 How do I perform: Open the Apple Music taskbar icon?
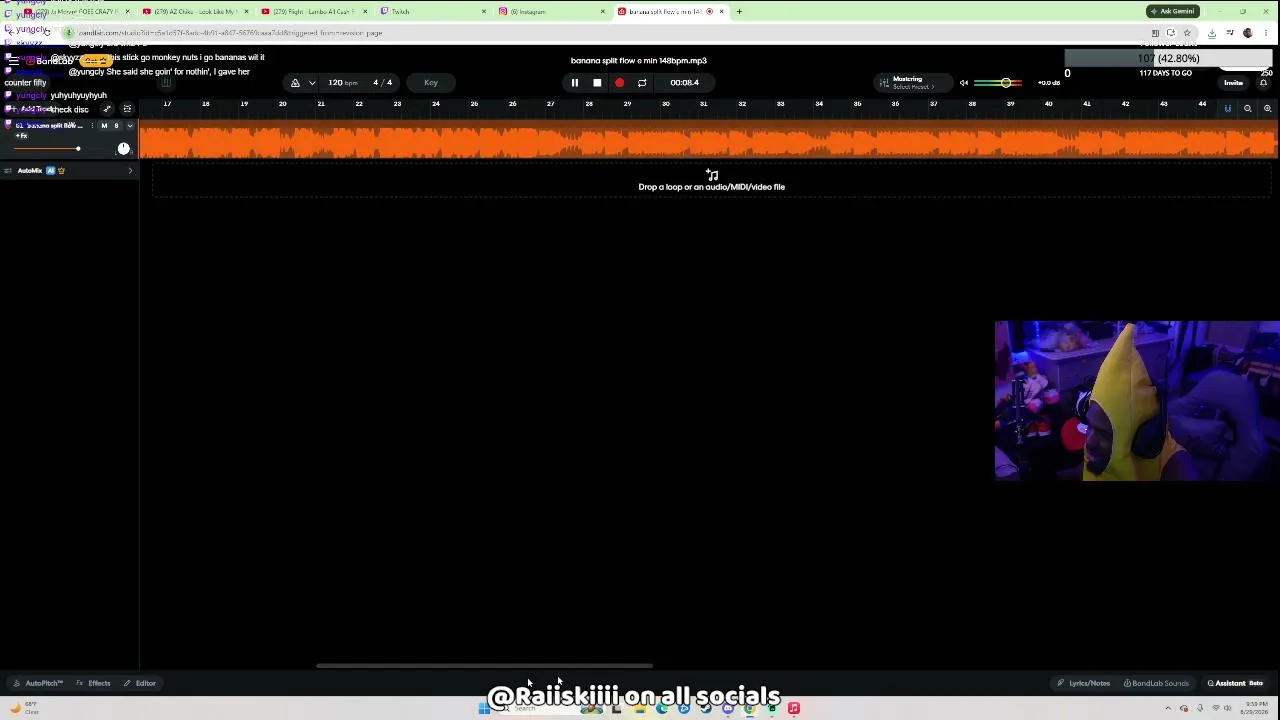tap(794, 708)
